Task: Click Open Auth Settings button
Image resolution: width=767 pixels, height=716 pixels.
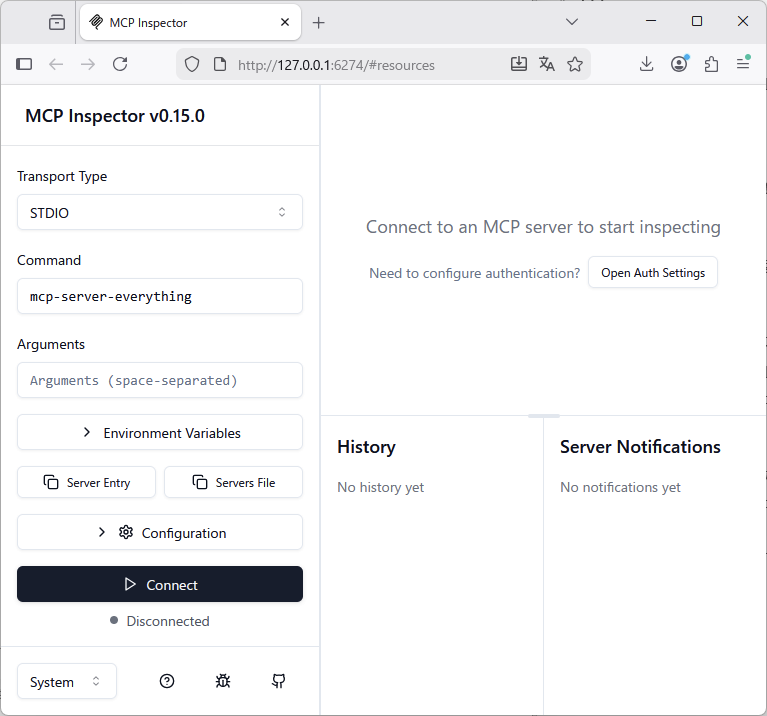Action: click(x=653, y=272)
